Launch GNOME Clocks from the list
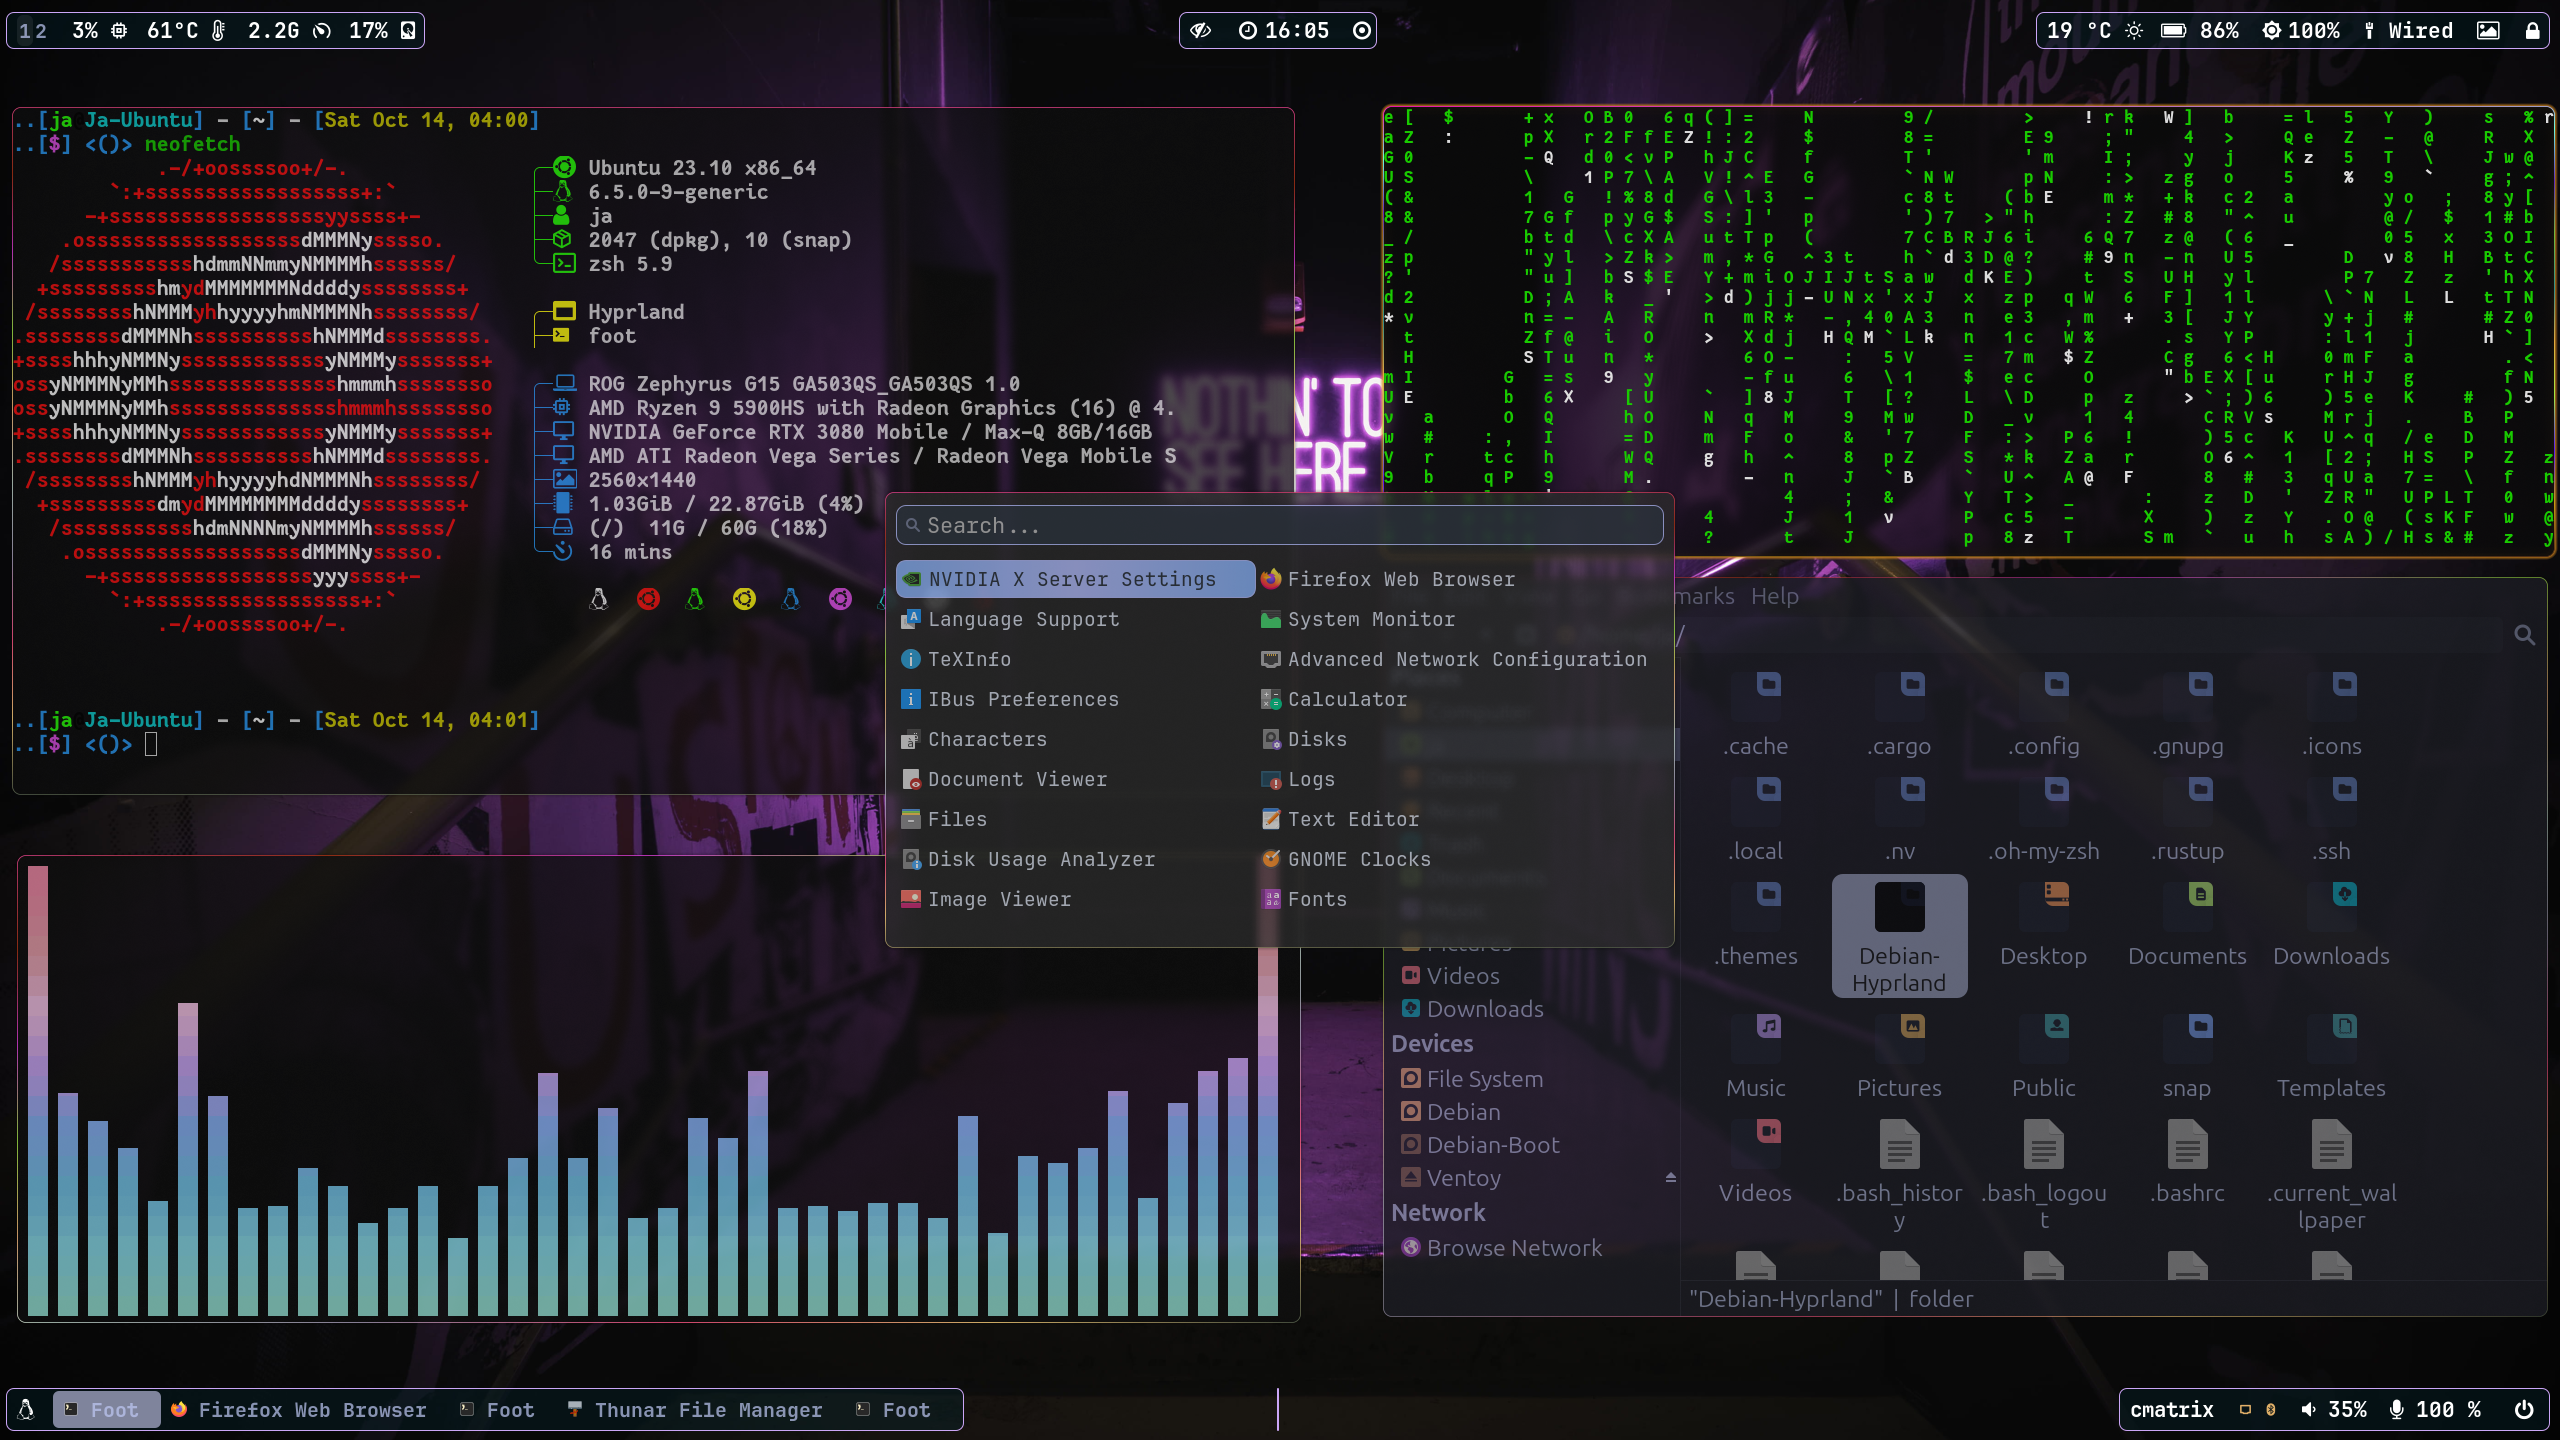This screenshot has width=2560, height=1440. [x=1358, y=859]
